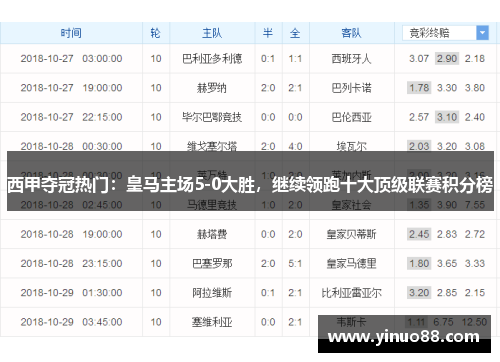
Task: Select the 2018-10-28 23:15:00 match time
Action: coord(71,264)
